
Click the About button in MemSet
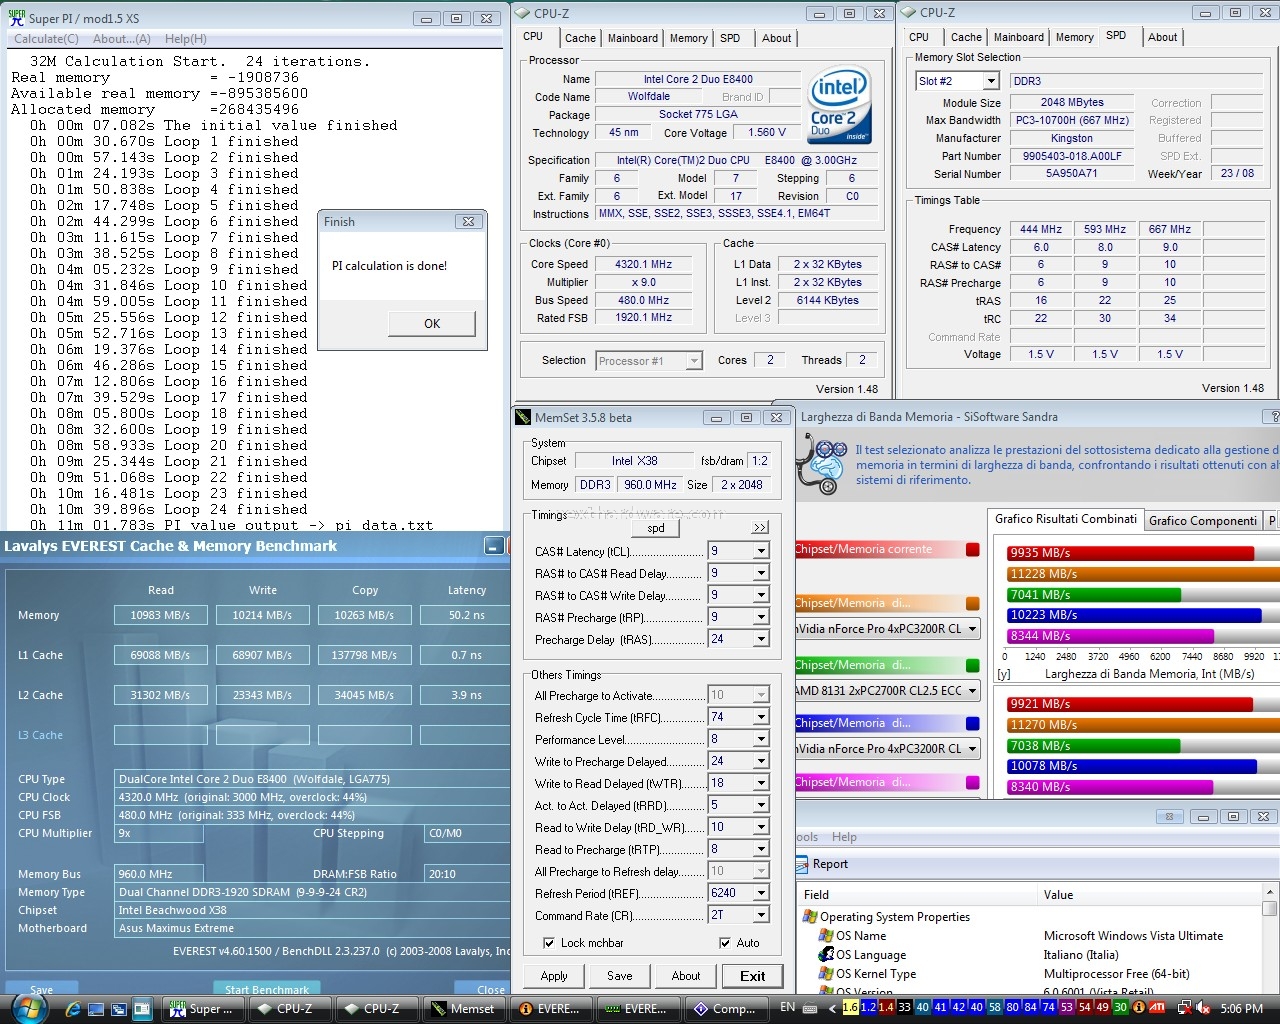click(x=686, y=976)
